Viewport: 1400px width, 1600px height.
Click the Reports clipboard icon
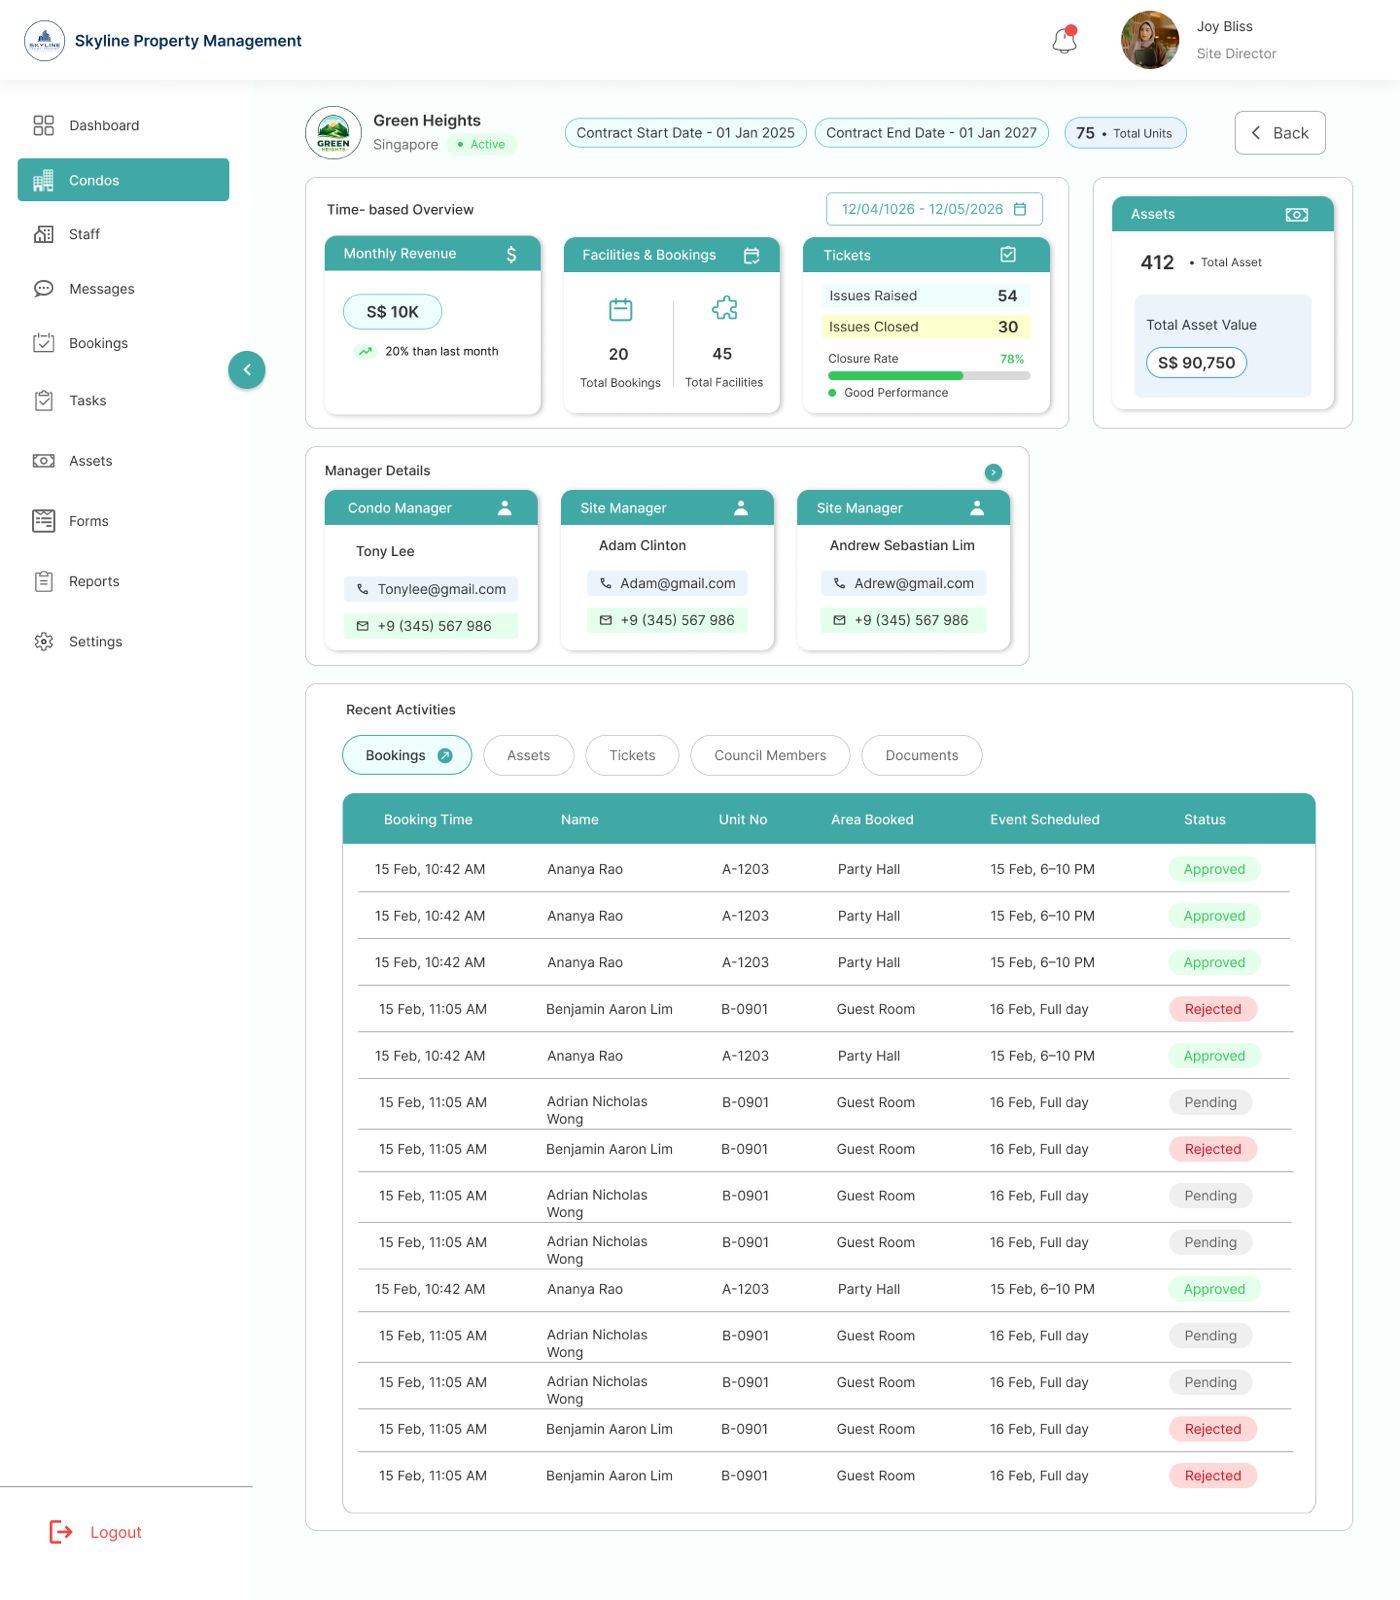[x=43, y=581]
